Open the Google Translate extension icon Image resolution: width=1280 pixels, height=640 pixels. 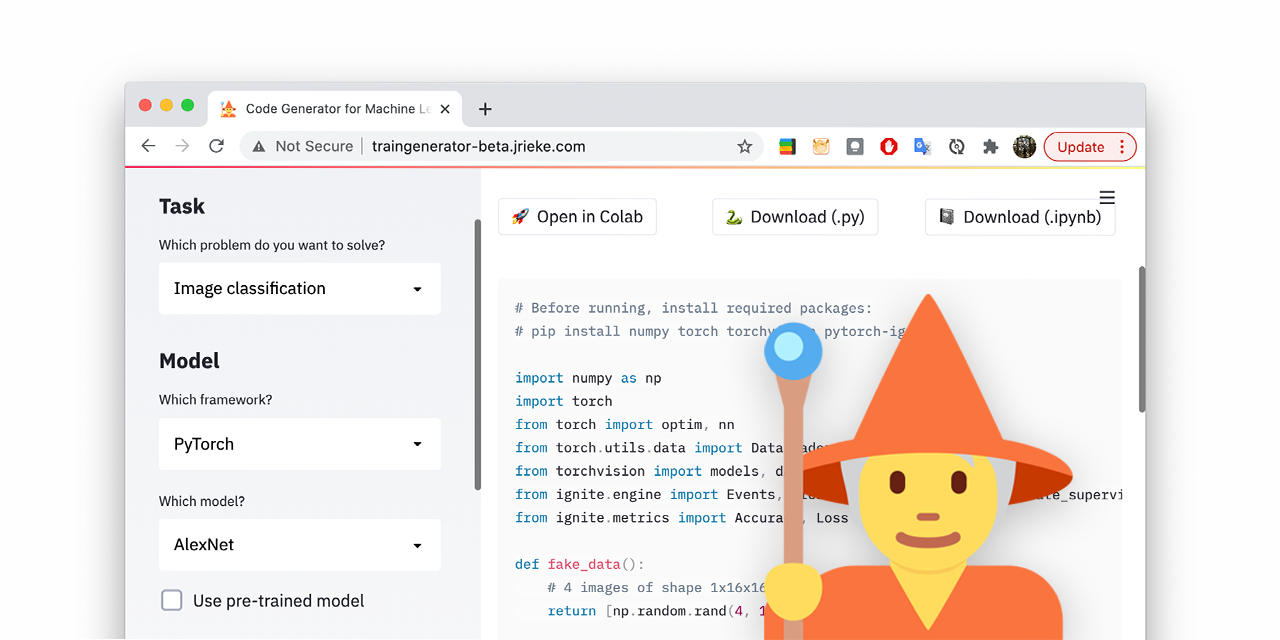(x=922, y=147)
